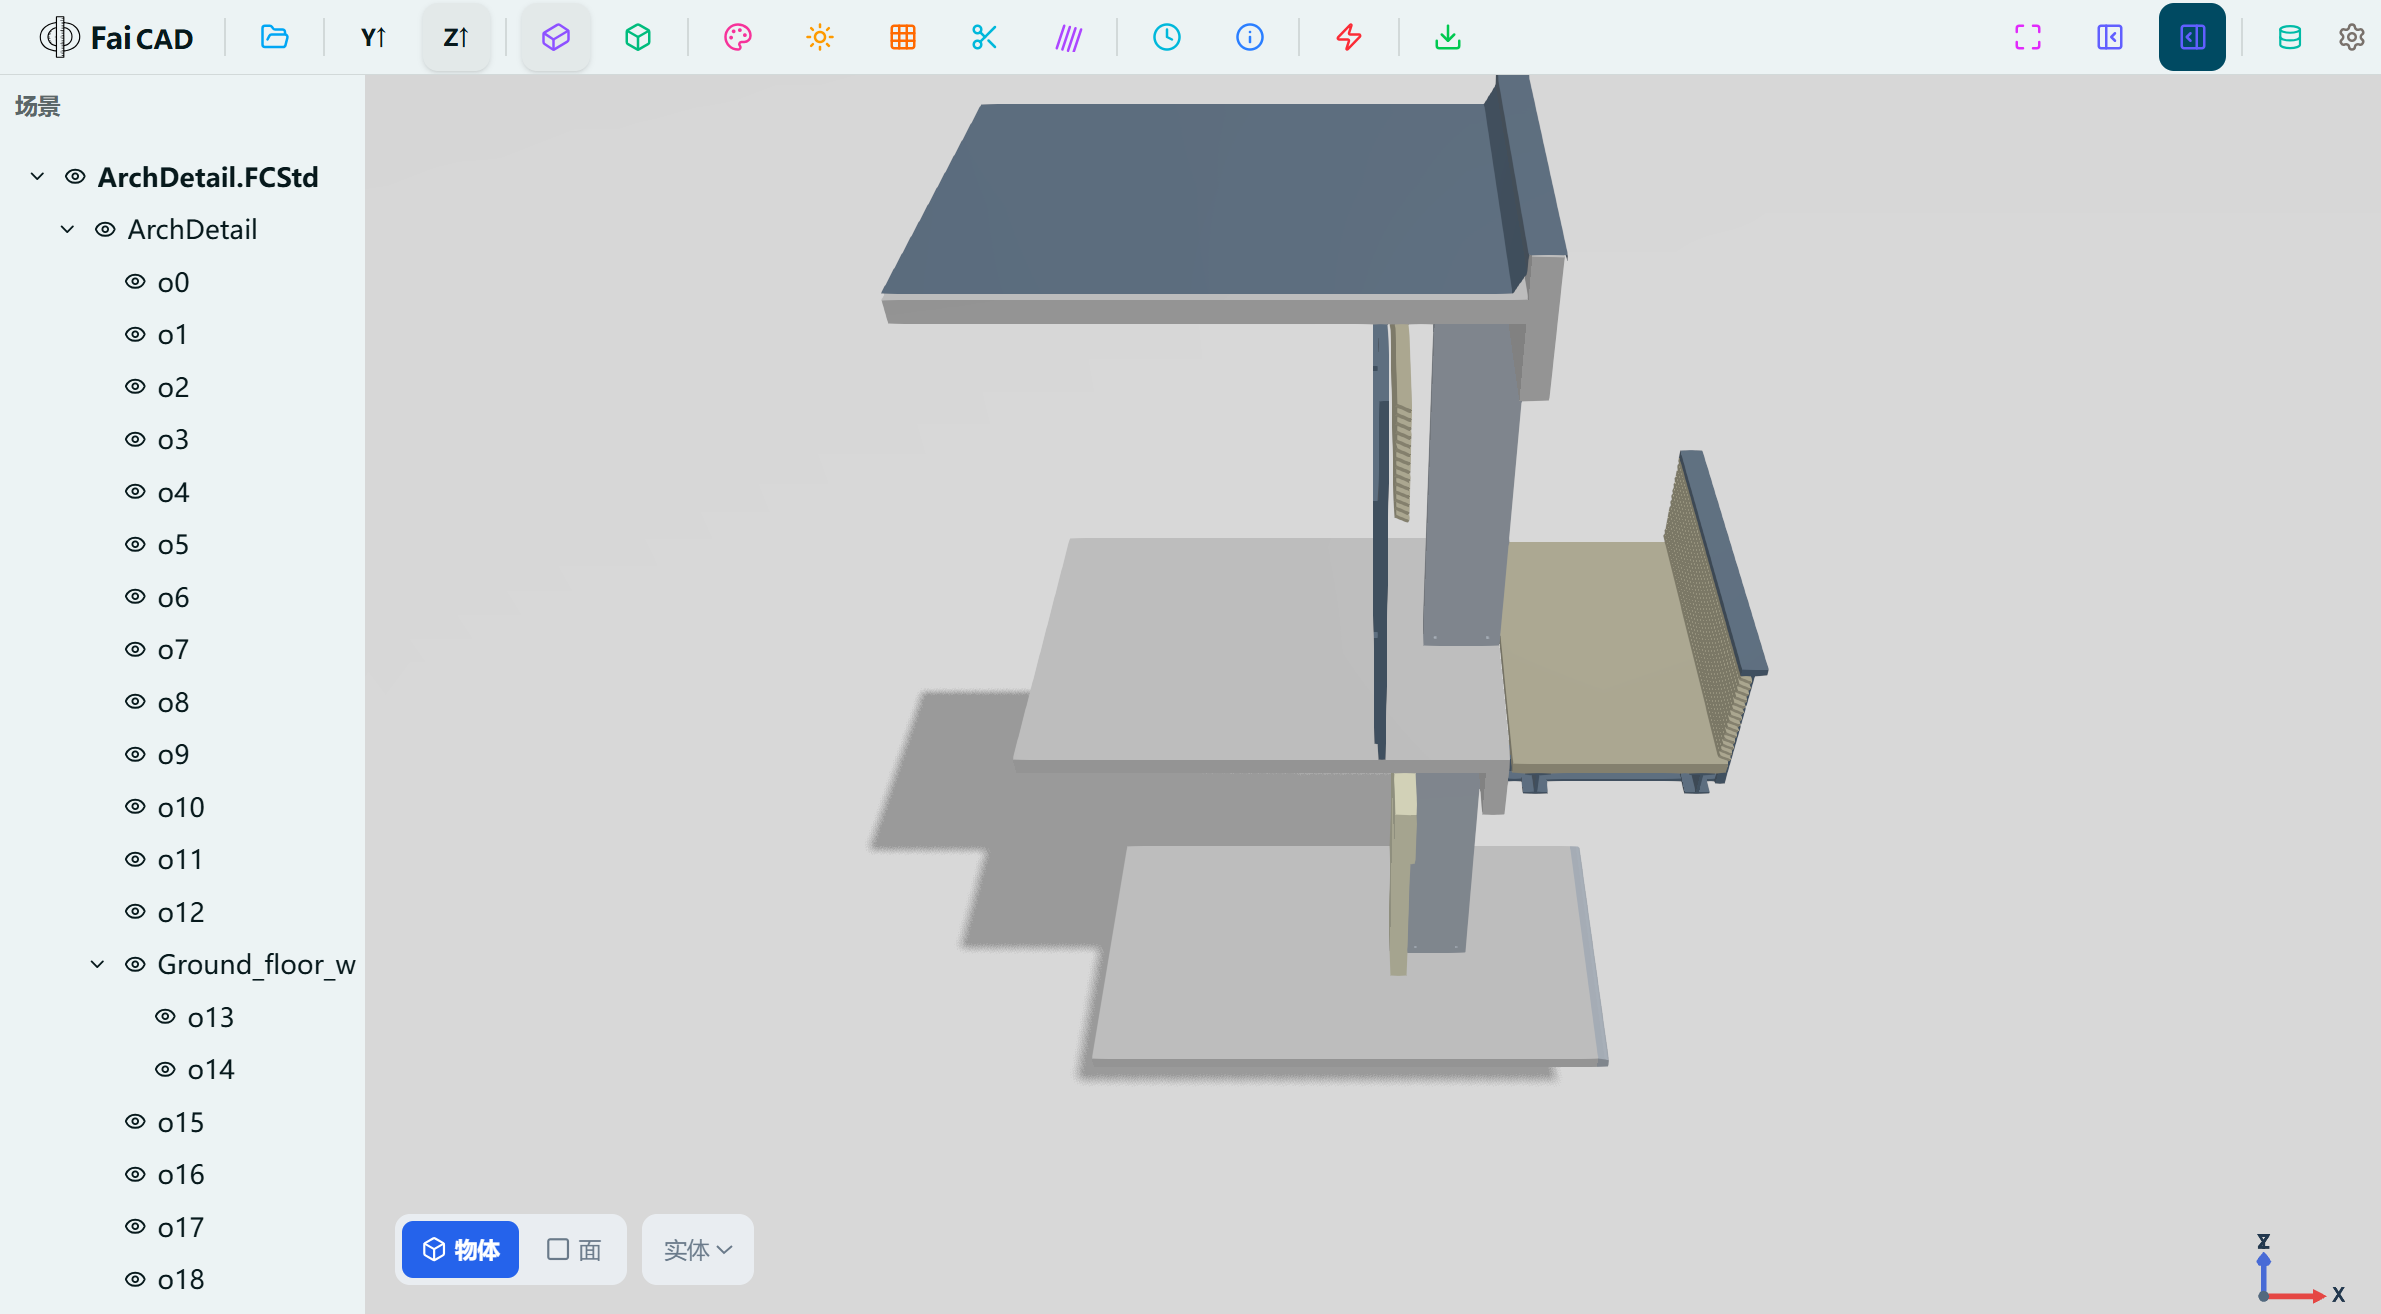Hide object o14 via eye icon
Viewport: 2381px width, 1314px height.
click(x=165, y=1070)
